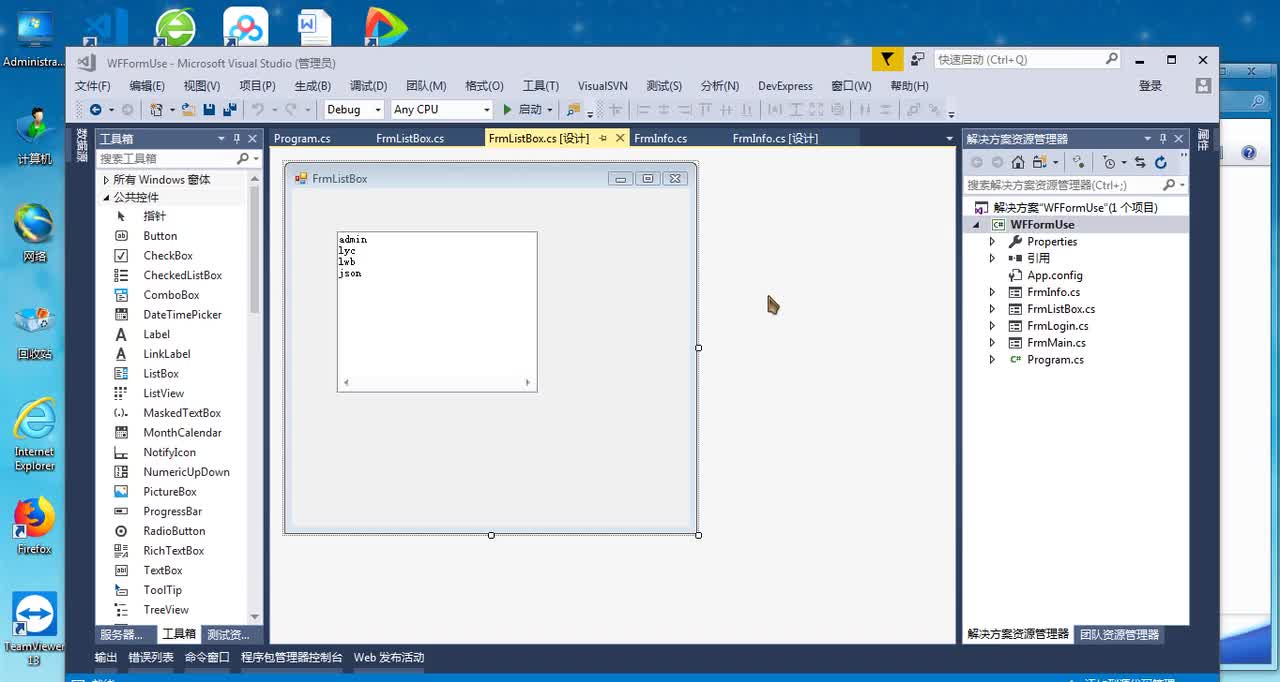Image resolution: width=1280 pixels, height=682 pixels.
Task: Expand the 所有 Windows 窗体 toolbox group
Action: pos(106,180)
